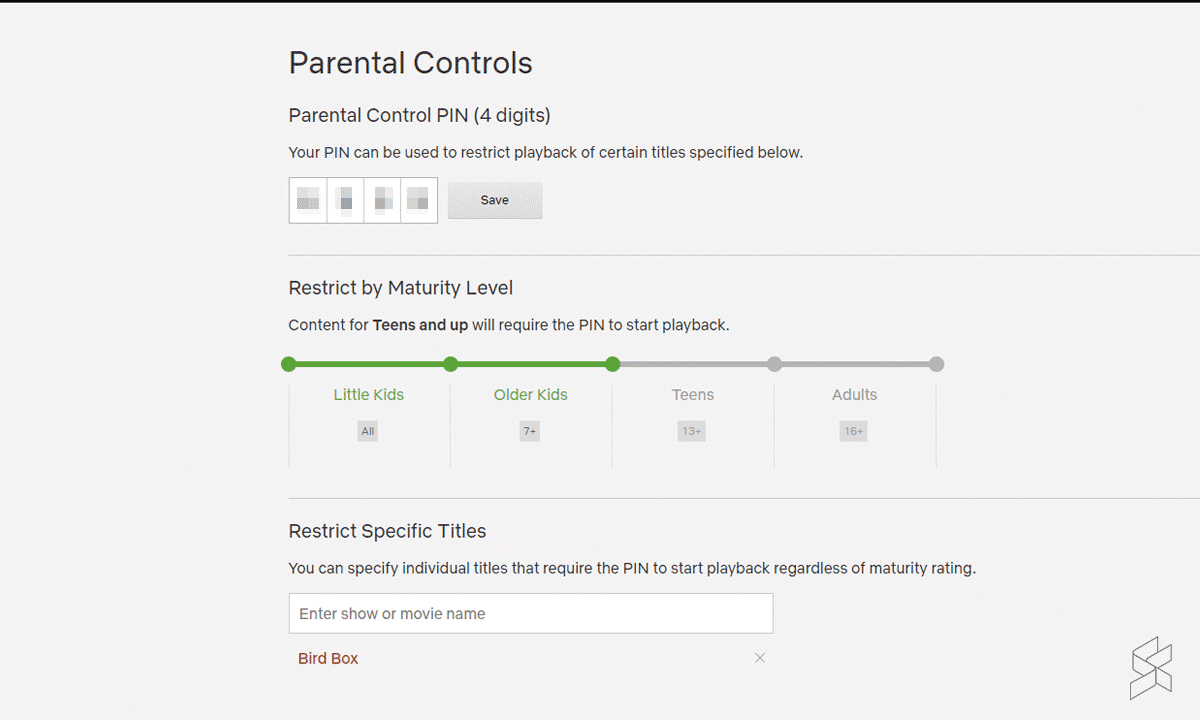
Task: Select the Adults maturity label
Action: [x=855, y=395]
